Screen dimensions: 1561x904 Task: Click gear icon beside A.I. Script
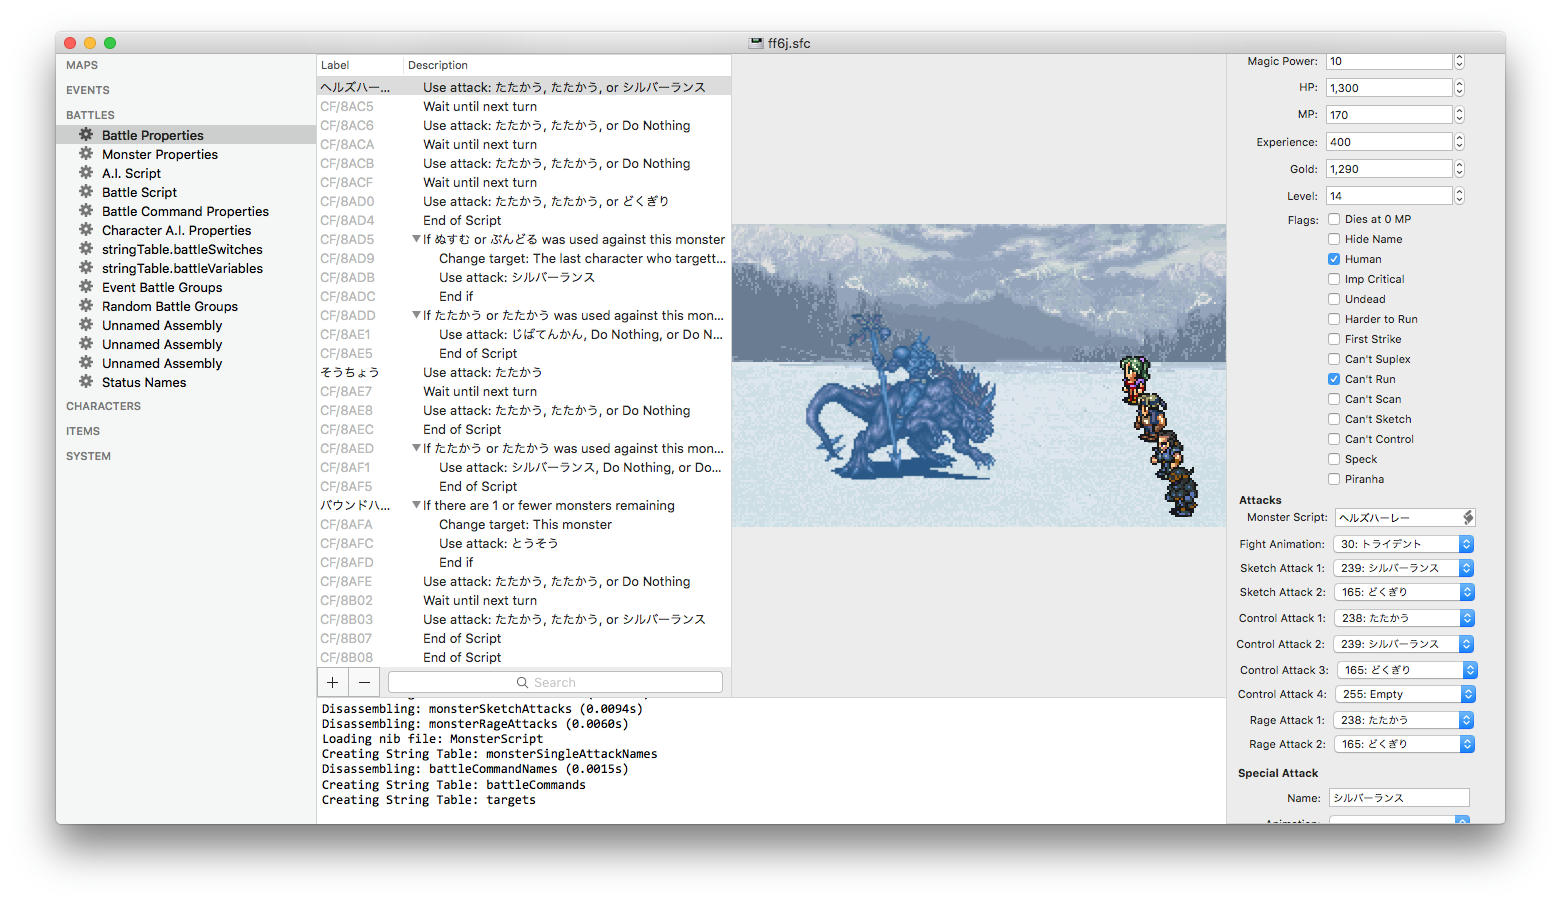(x=86, y=173)
